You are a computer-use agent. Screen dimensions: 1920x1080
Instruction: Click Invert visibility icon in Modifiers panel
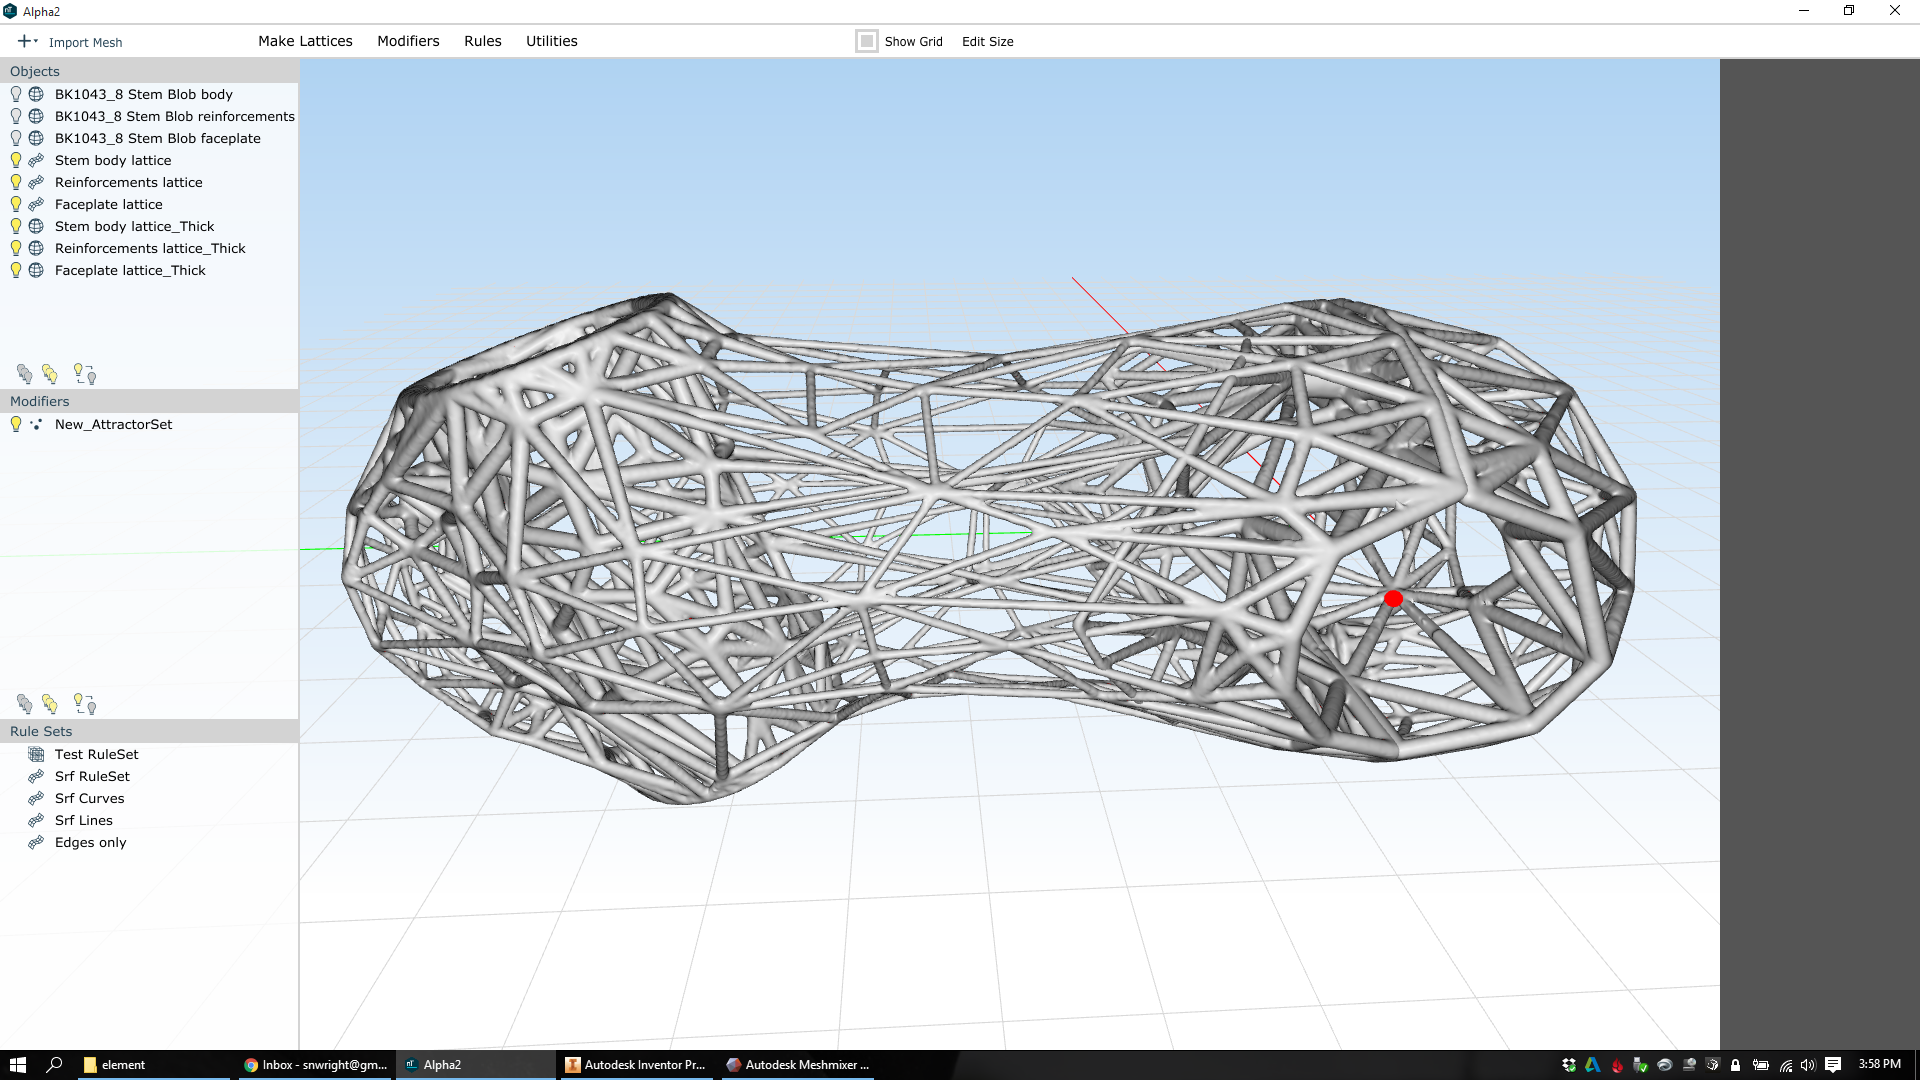pyautogui.click(x=85, y=704)
